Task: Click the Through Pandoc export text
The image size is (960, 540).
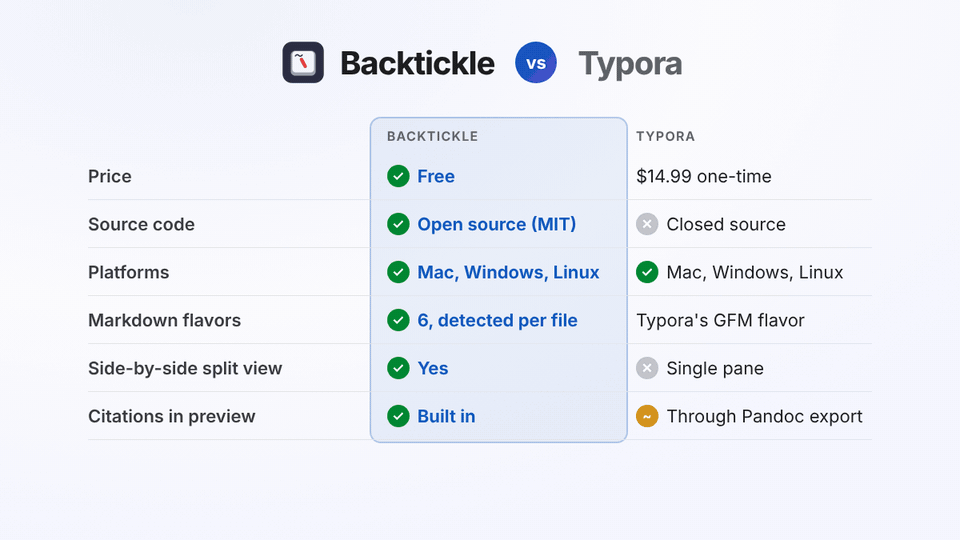Action: pos(765,416)
